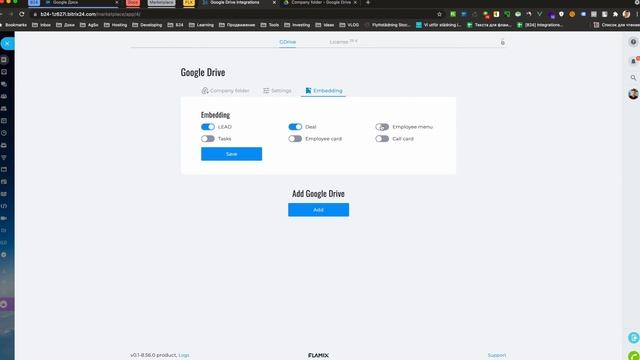Open the video camera icon in left sidebar

click(x=4, y=218)
